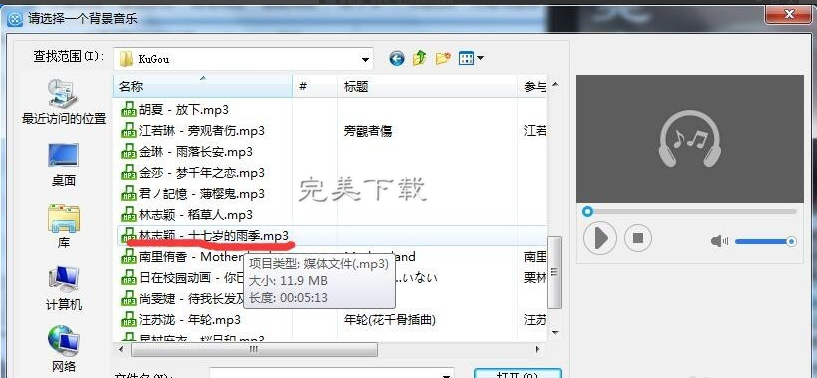Create a new folder icon

[x=443, y=58]
